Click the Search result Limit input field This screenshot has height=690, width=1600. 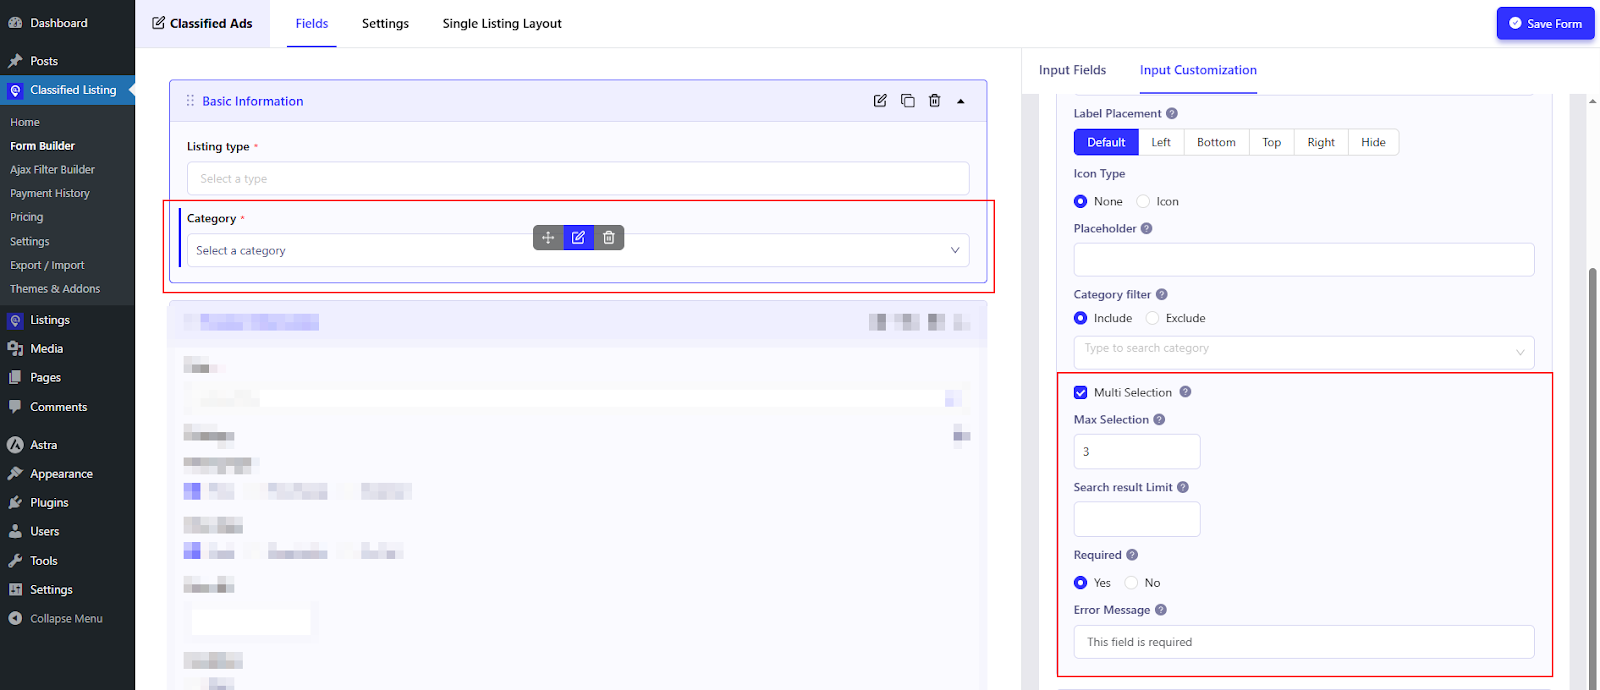click(1137, 519)
